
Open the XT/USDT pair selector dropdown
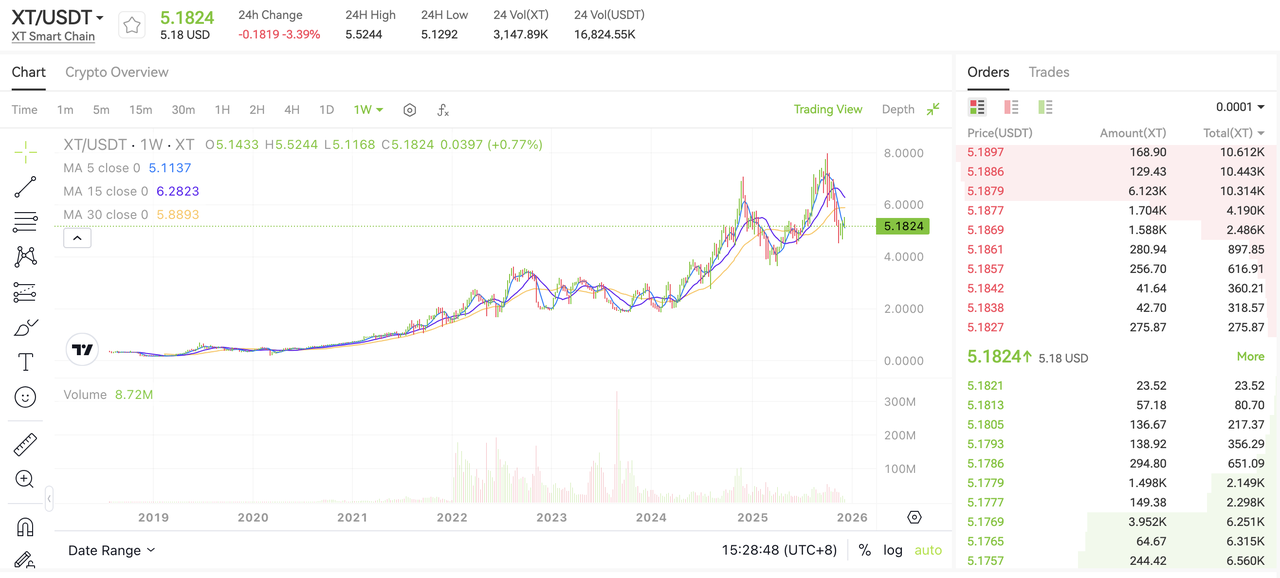point(57,17)
